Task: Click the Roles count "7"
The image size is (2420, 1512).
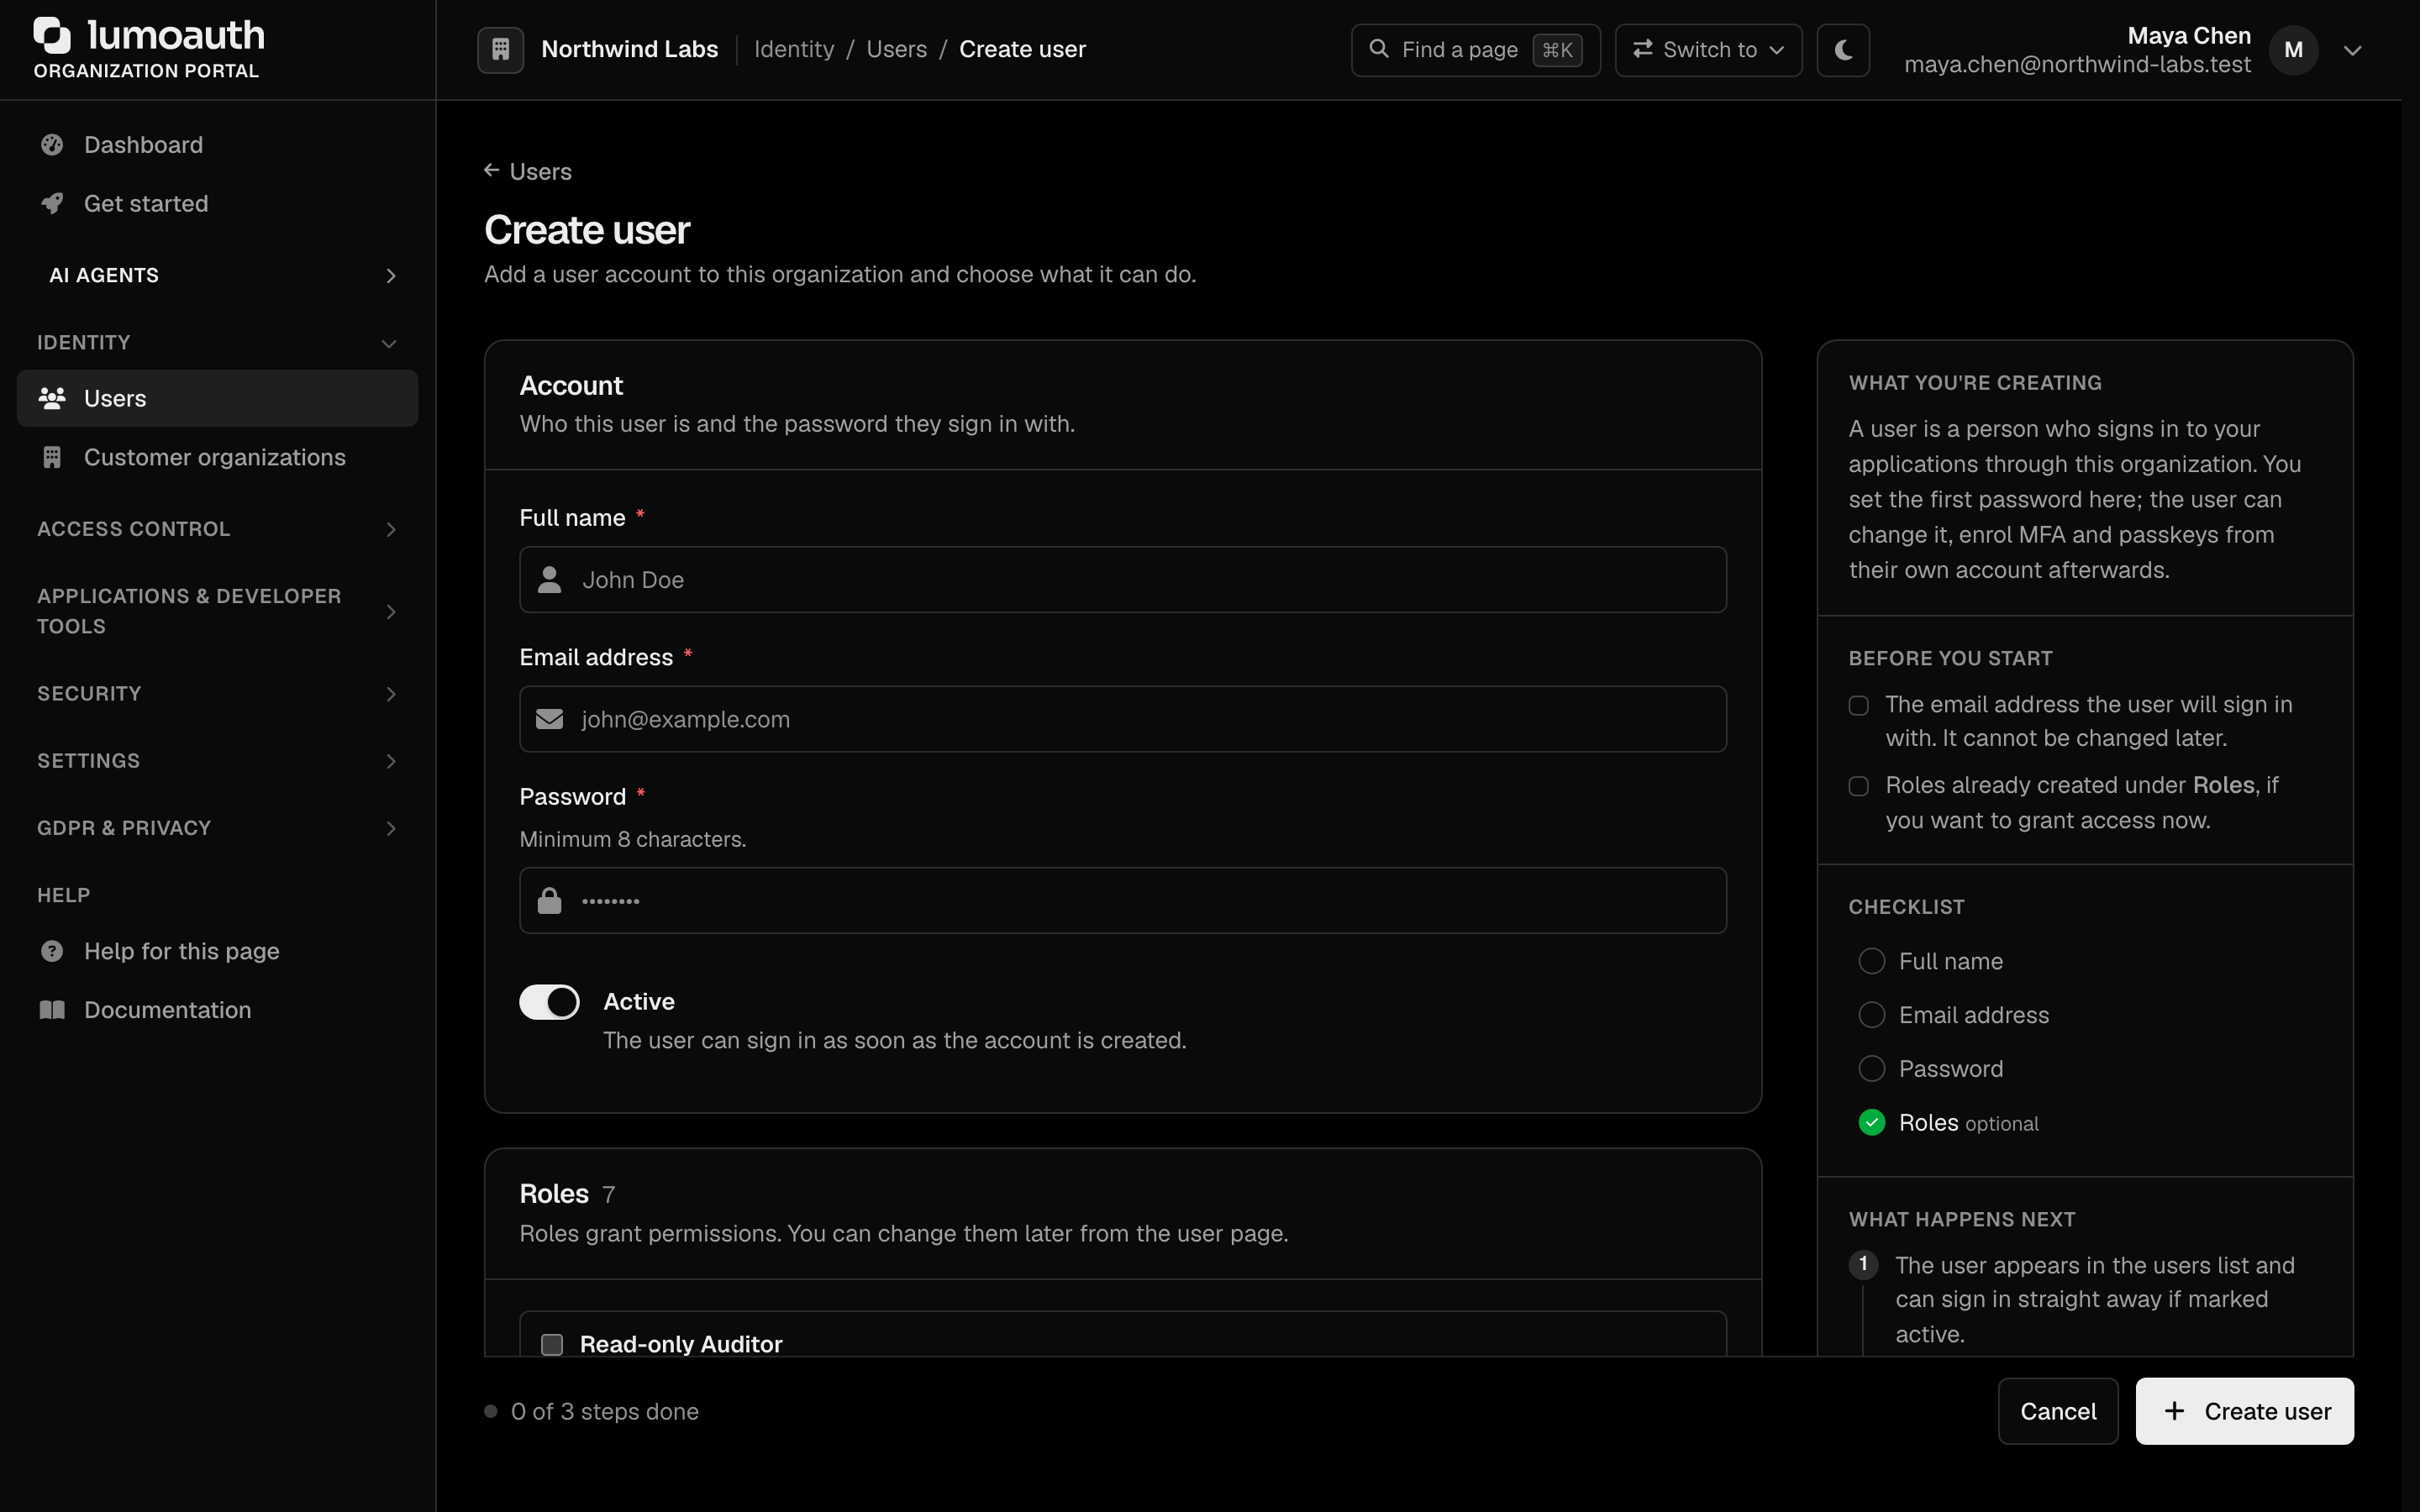Action: (608, 1195)
